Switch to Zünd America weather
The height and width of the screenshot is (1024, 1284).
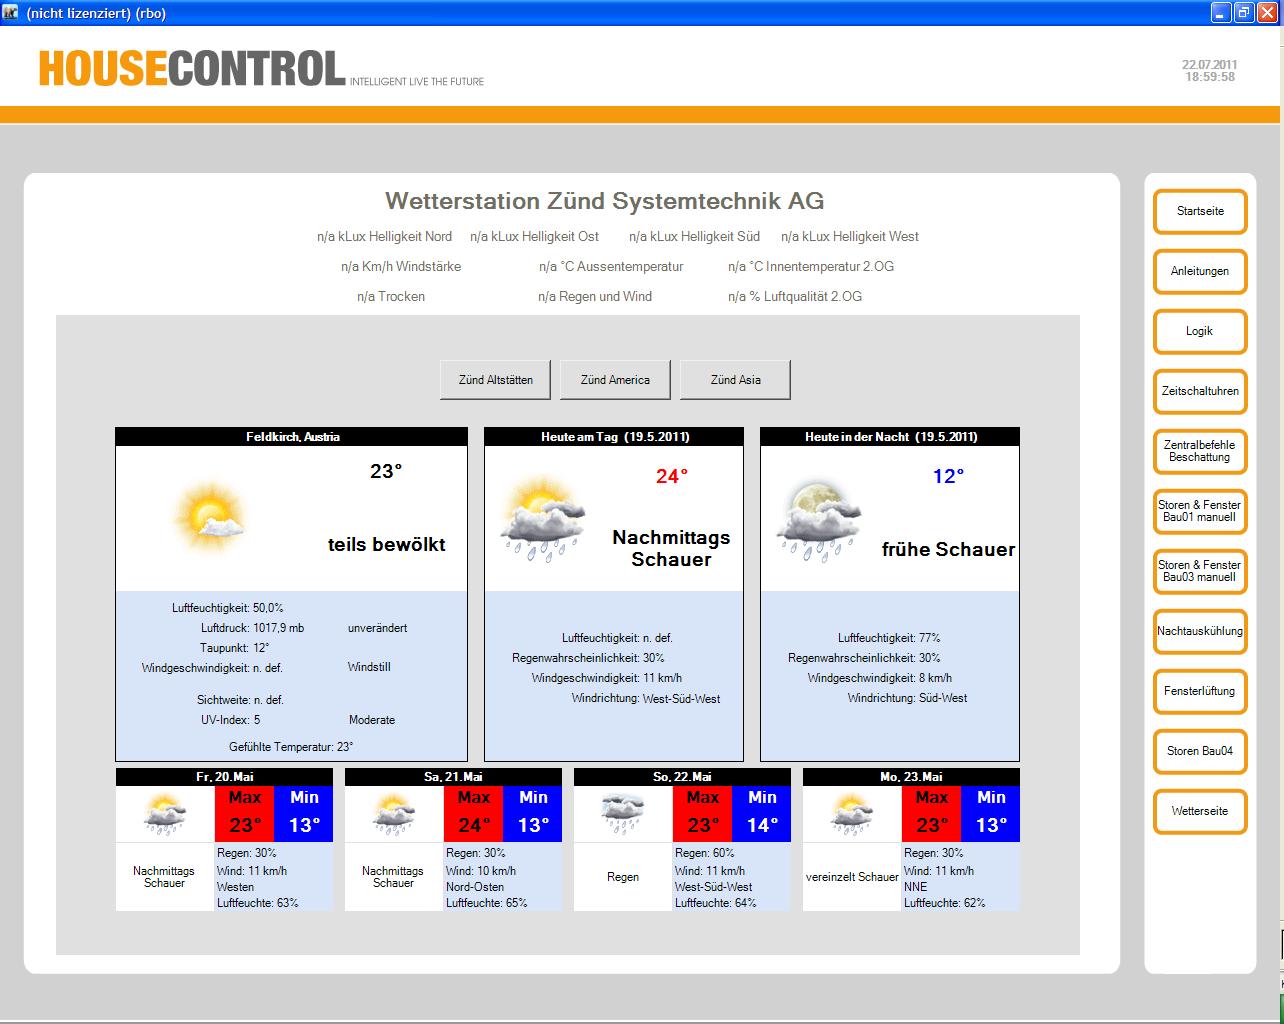click(615, 380)
